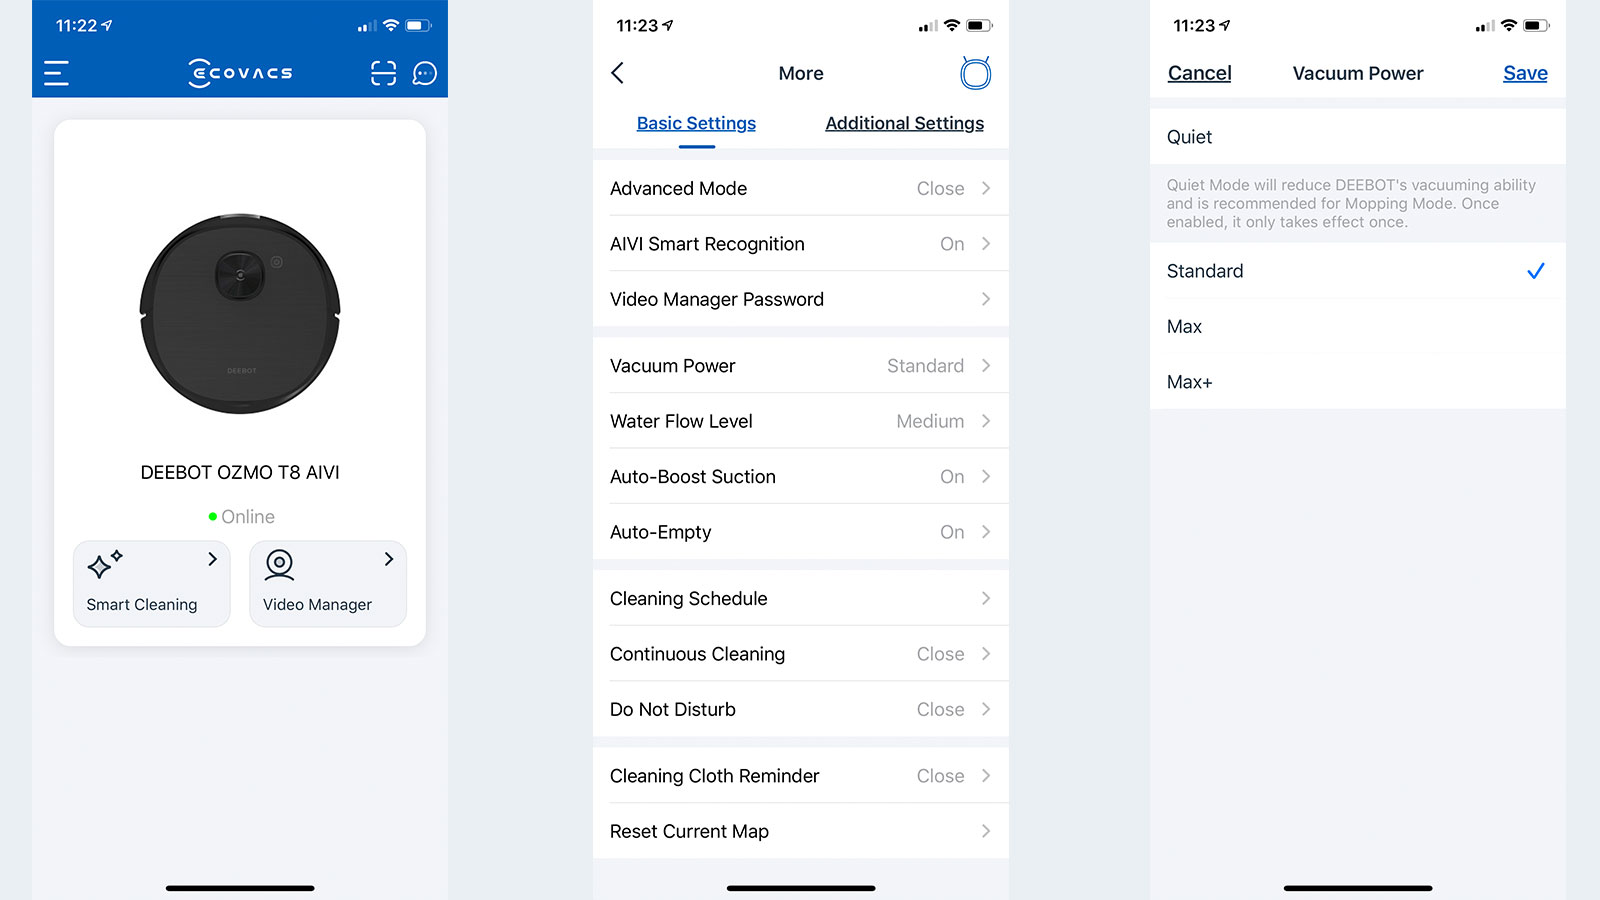Select Standard vacuum power
Viewport: 1600px width, 900px height.
tap(1358, 271)
